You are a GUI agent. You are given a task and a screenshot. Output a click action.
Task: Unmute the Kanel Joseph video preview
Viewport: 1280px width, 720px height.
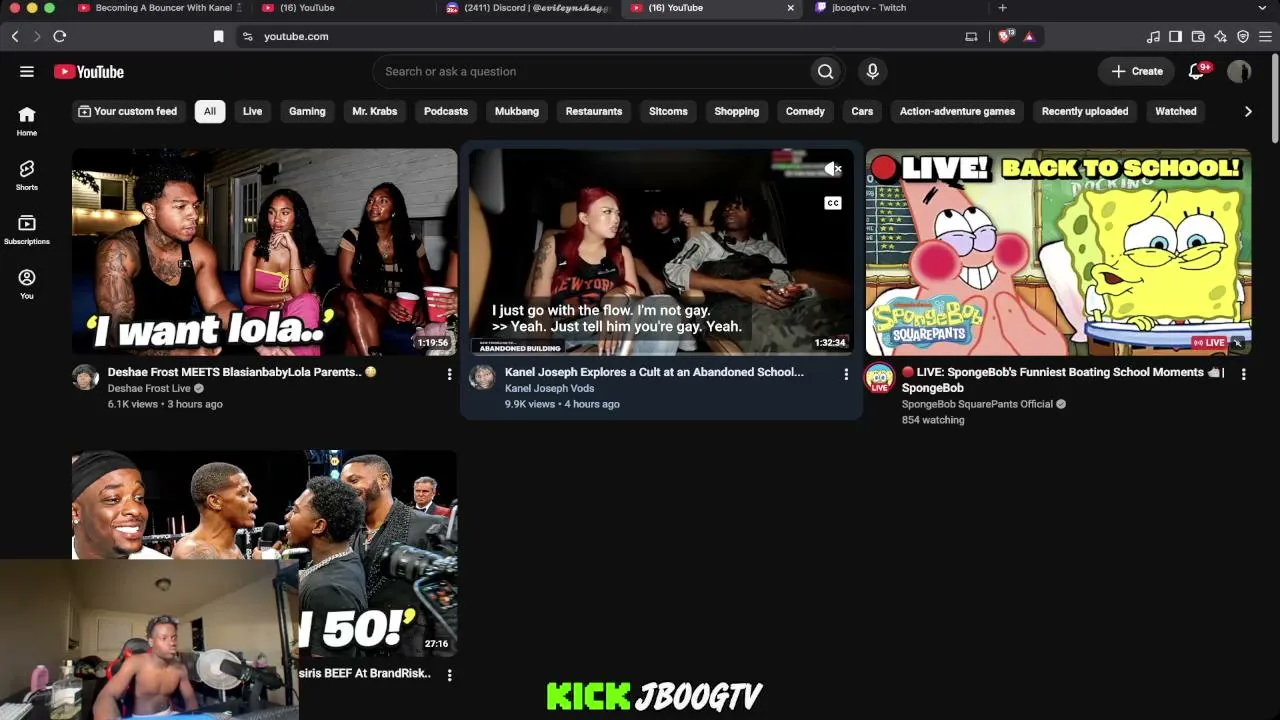(832, 169)
